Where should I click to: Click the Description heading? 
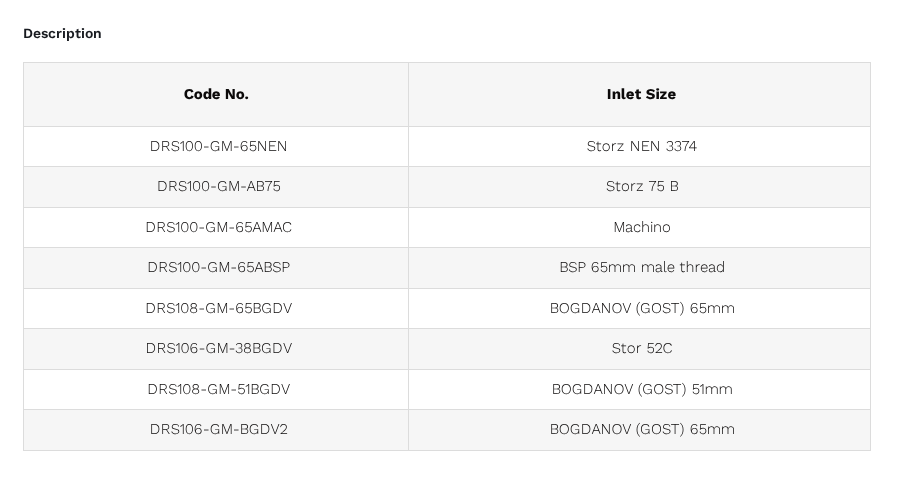62,33
